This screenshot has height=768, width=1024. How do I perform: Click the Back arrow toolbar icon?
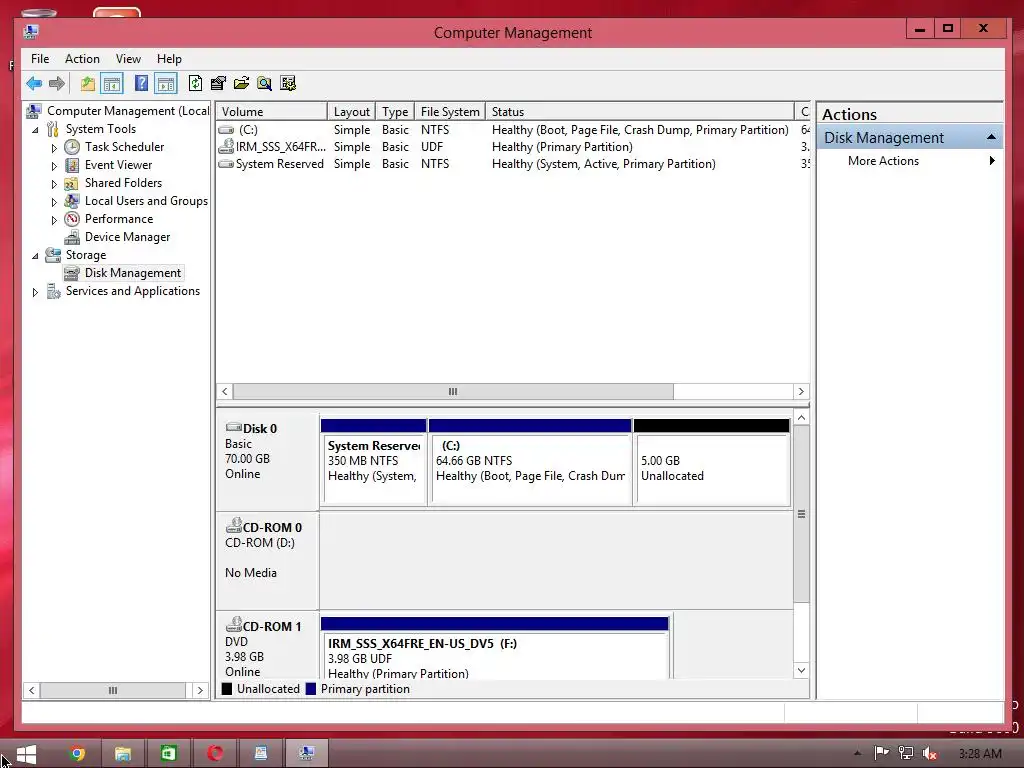(34, 84)
